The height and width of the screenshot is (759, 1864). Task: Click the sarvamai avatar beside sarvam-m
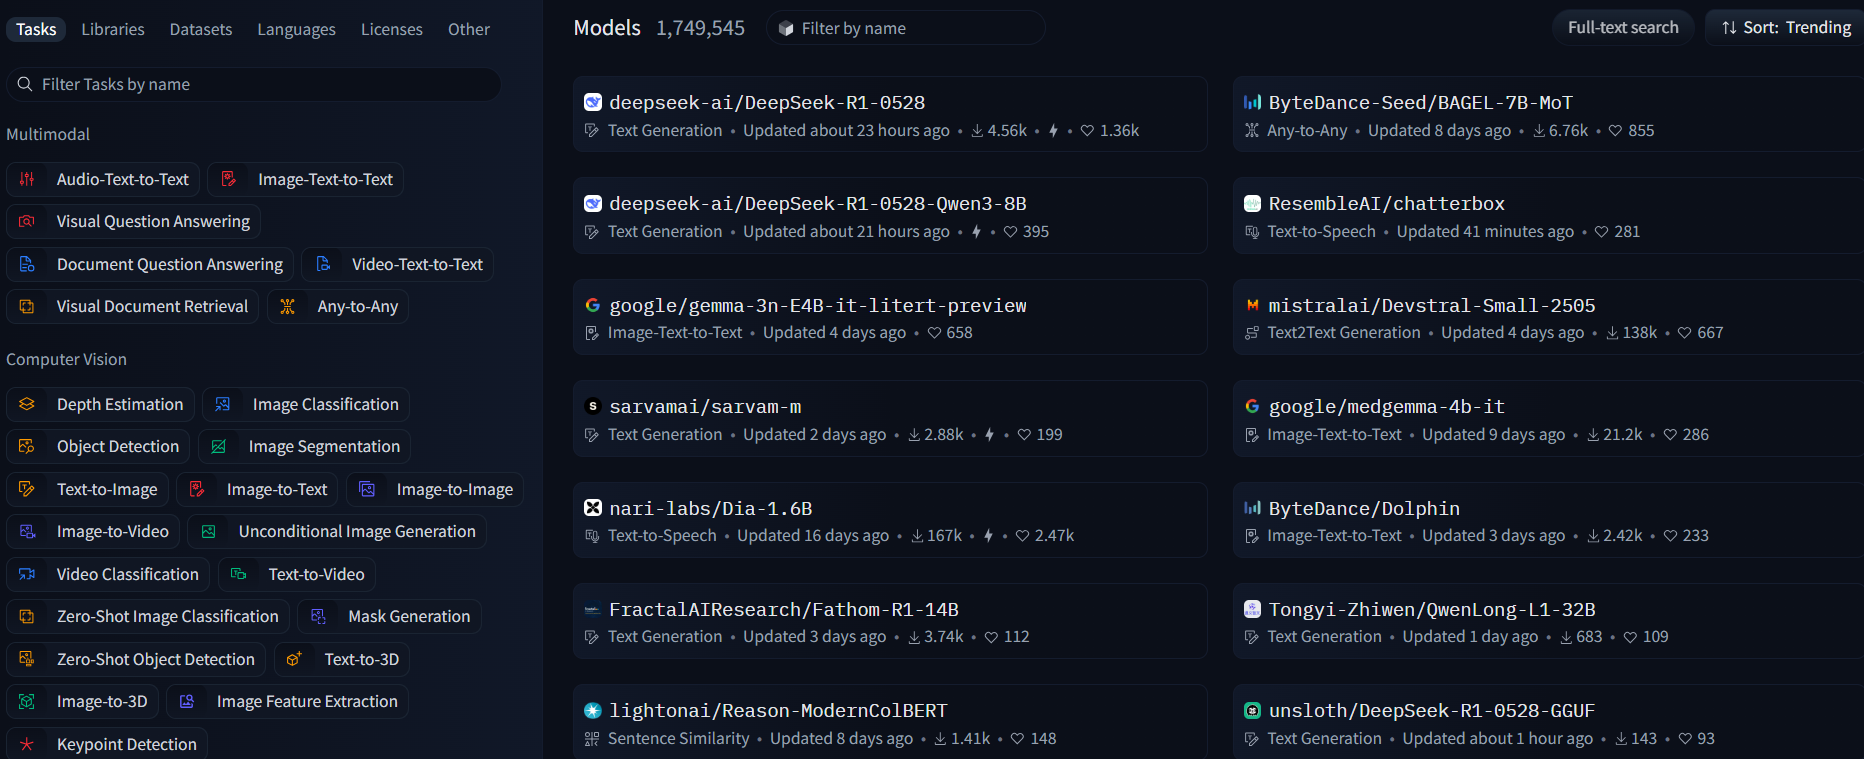[x=593, y=406]
